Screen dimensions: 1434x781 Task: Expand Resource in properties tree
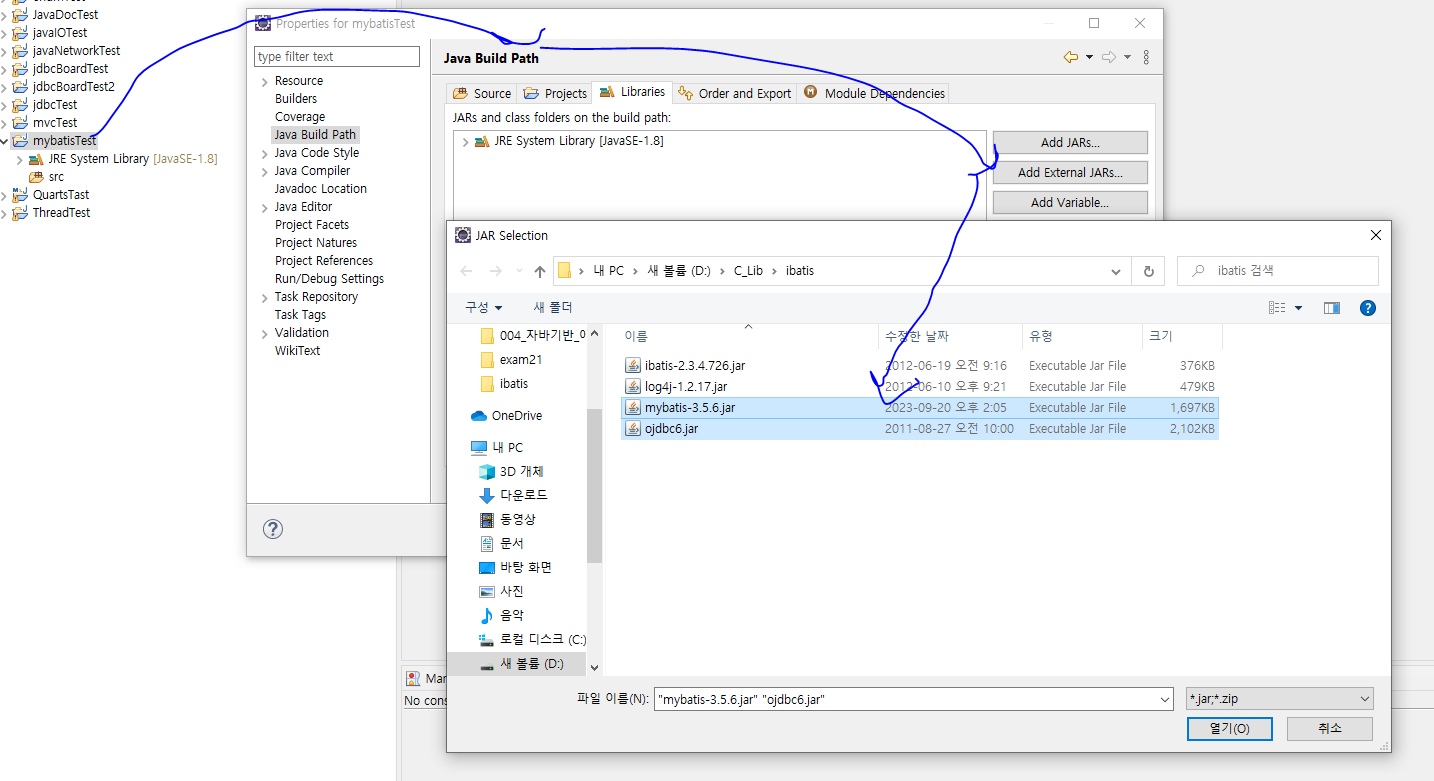(265, 82)
